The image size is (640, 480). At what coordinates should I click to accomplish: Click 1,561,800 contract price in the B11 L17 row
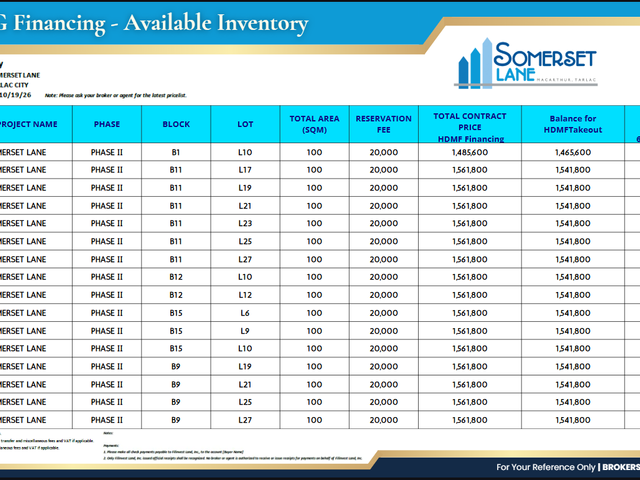pos(470,170)
